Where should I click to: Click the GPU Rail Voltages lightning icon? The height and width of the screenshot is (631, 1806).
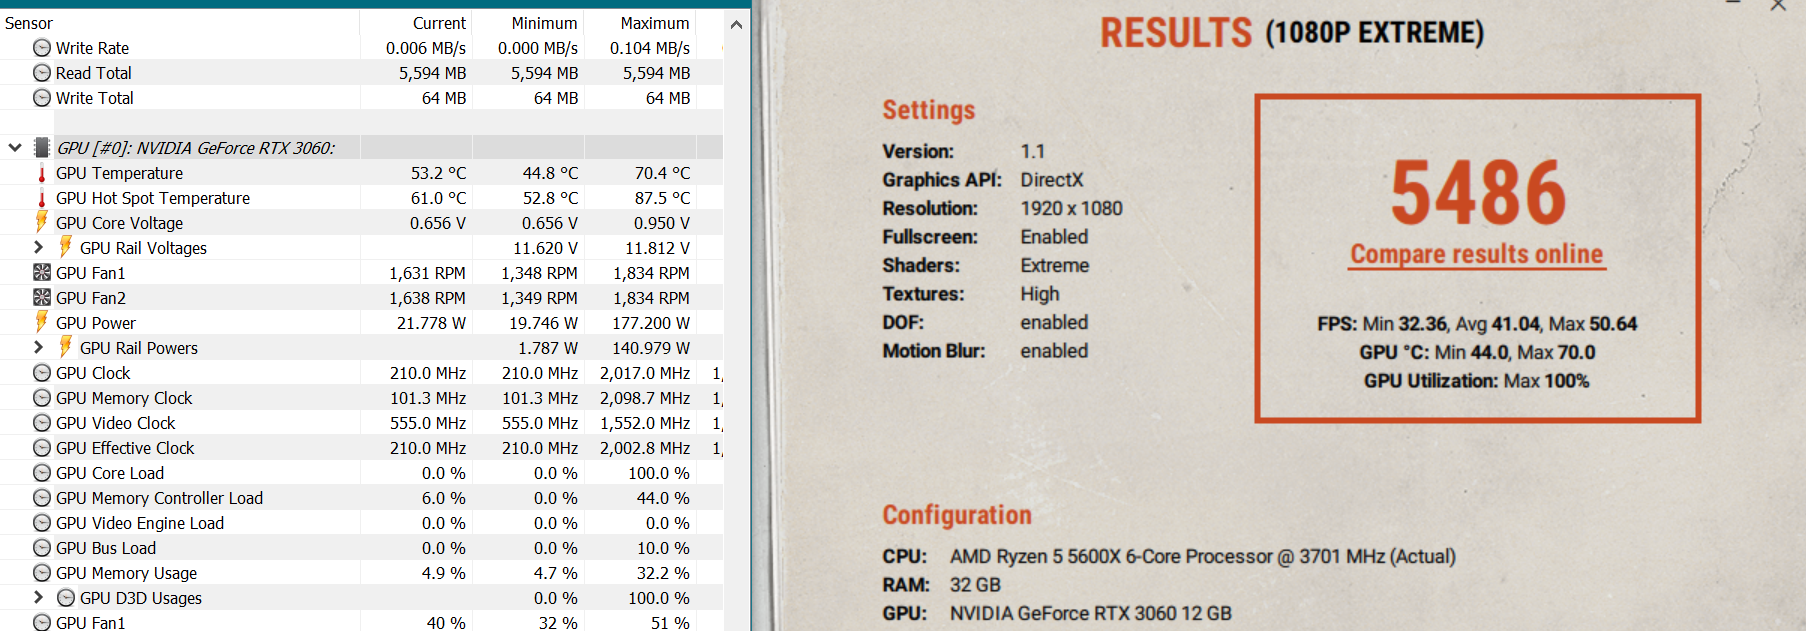pos(66,247)
